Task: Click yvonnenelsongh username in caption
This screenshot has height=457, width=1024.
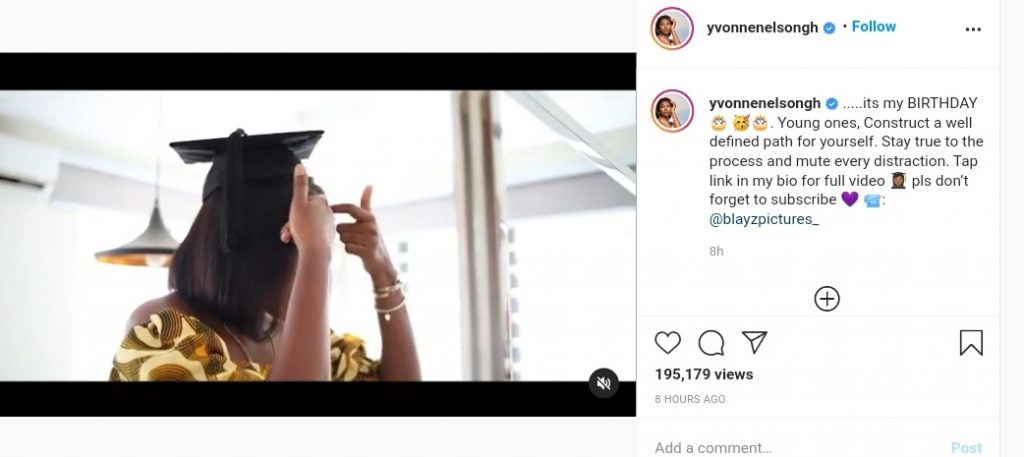Action: 763,103
